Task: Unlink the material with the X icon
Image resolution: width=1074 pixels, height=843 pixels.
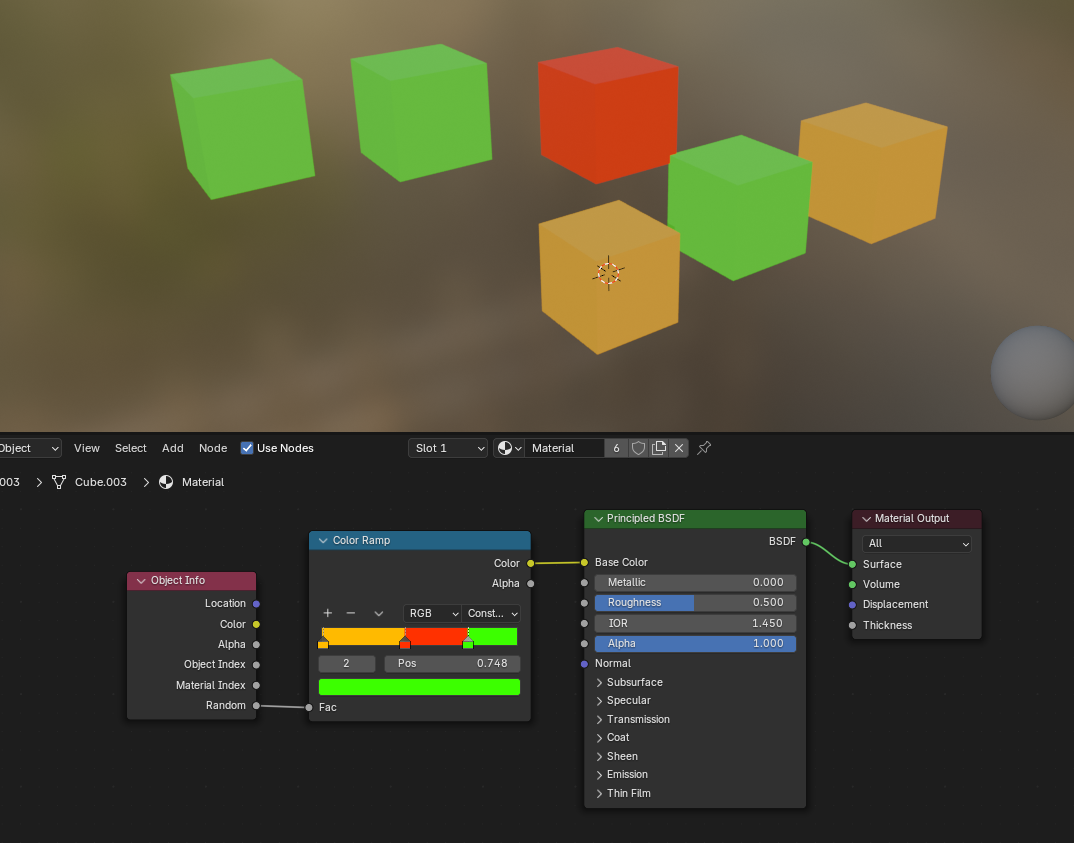Action: click(679, 448)
